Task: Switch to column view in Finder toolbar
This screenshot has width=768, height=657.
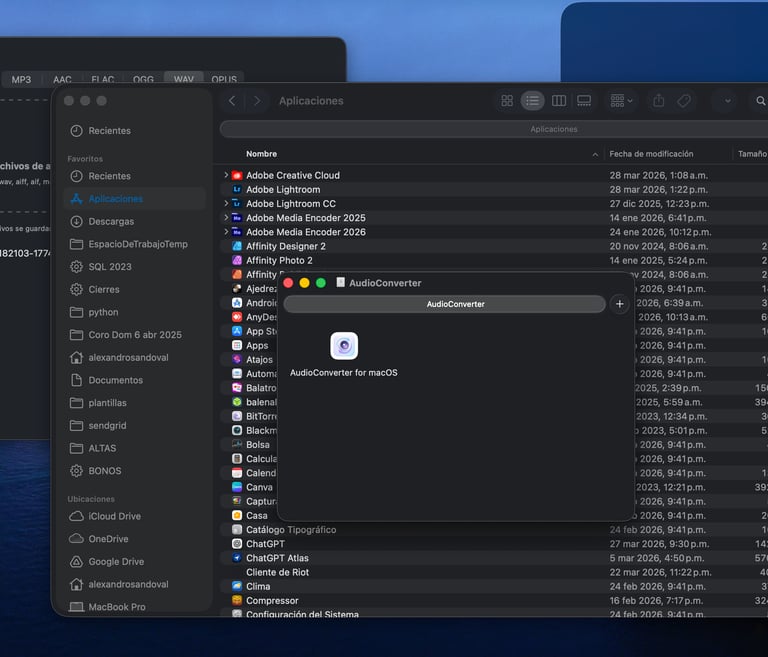Action: pyautogui.click(x=559, y=101)
